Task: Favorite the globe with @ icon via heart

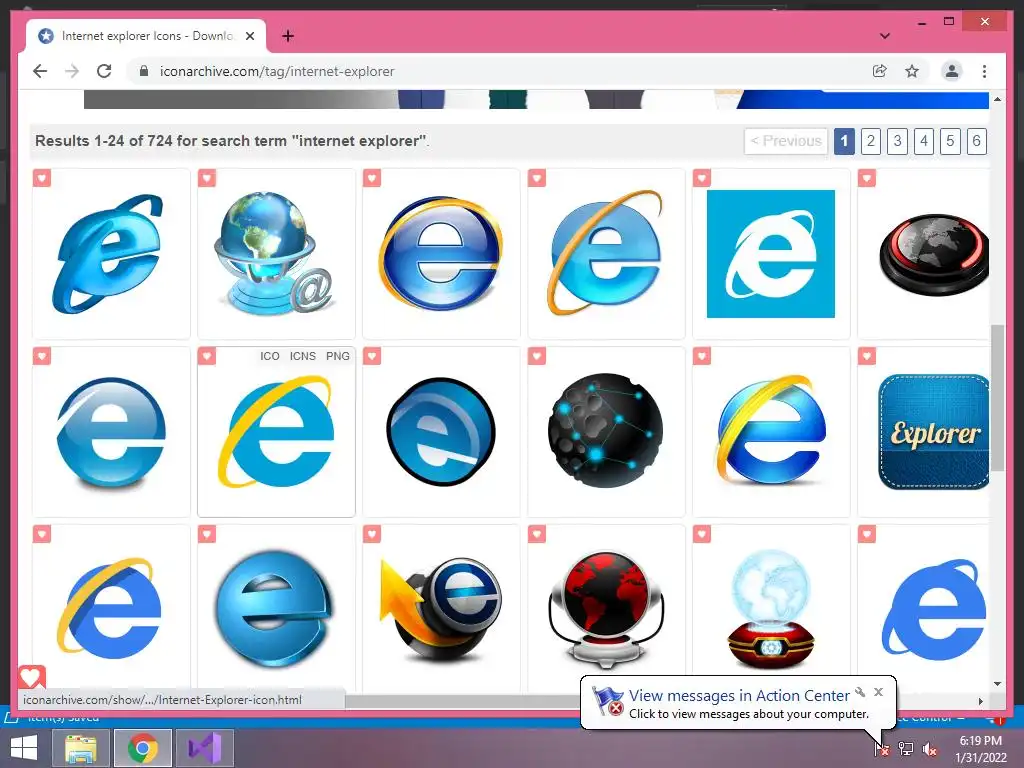Action: (207, 178)
